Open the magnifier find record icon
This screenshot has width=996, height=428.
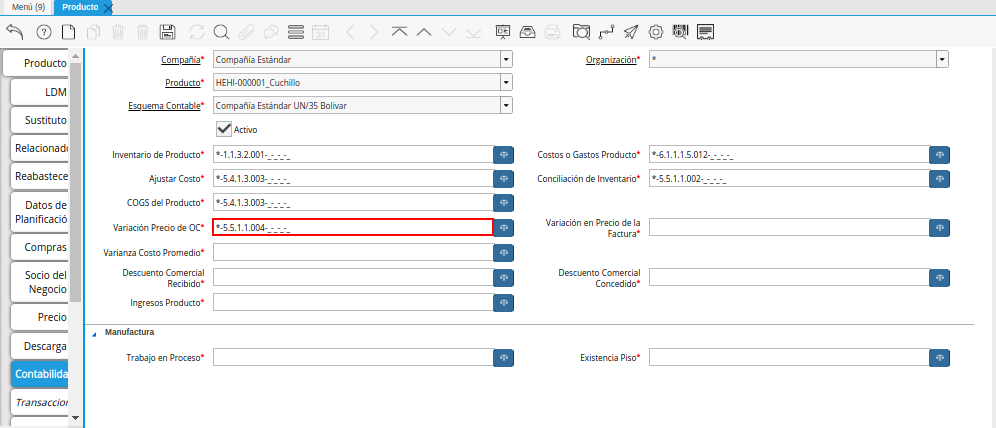tap(221, 32)
